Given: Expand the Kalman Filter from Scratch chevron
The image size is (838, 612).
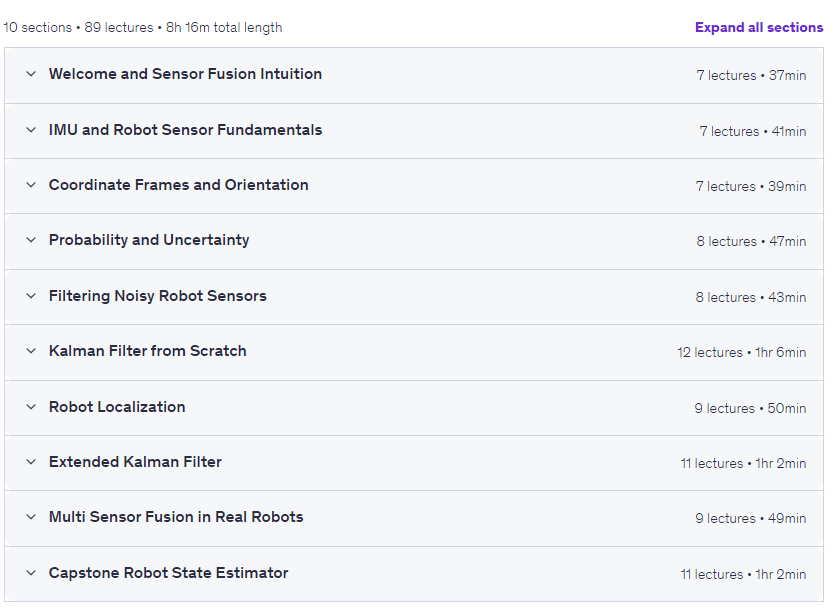Looking at the screenshot, I should point(31,351).
